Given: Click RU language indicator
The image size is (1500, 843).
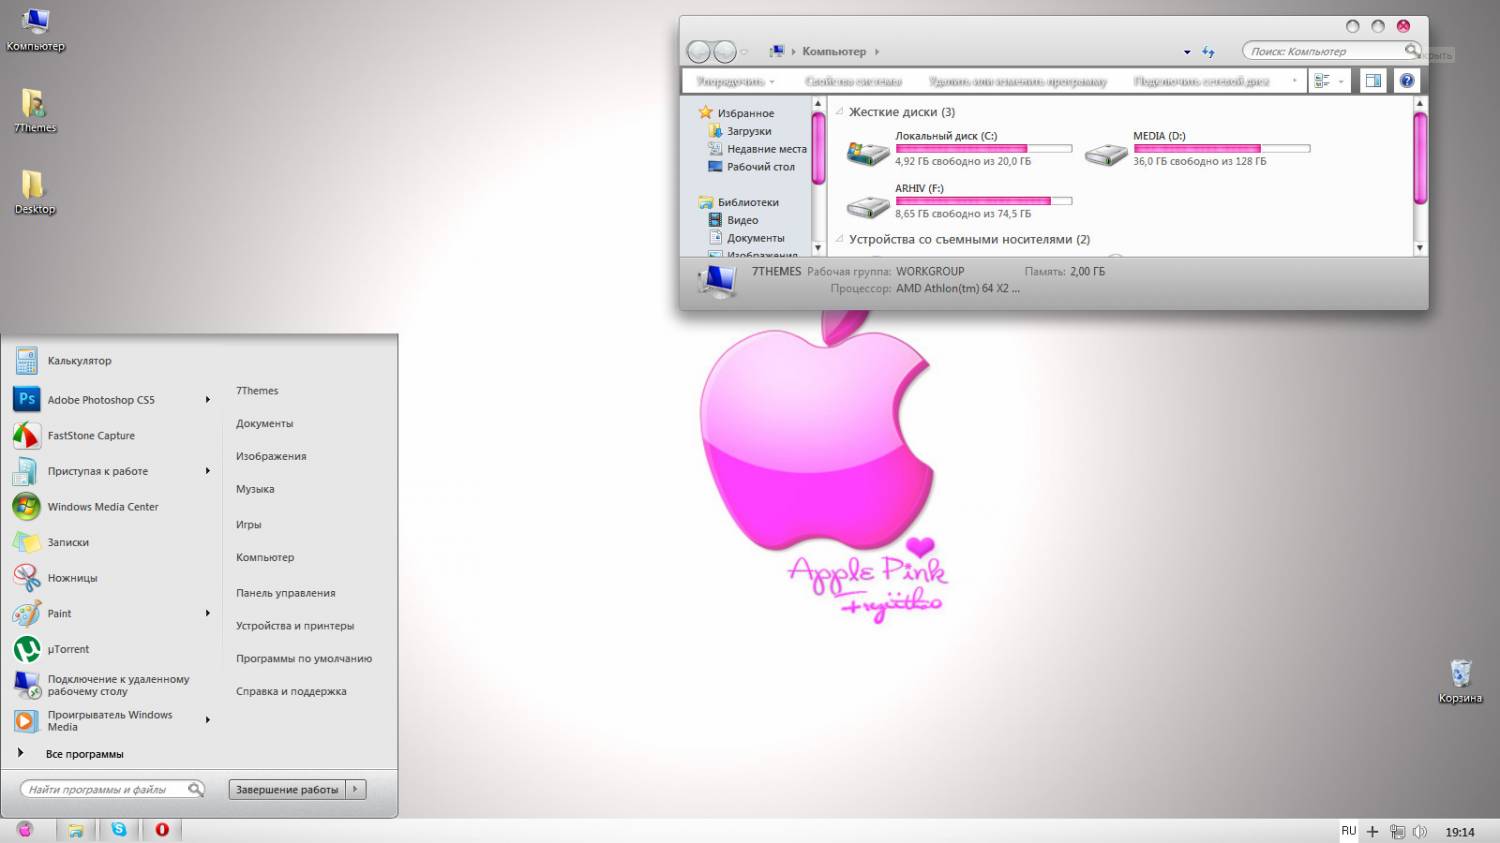Looking at the screenshot, I should [x=1349, y=831].
